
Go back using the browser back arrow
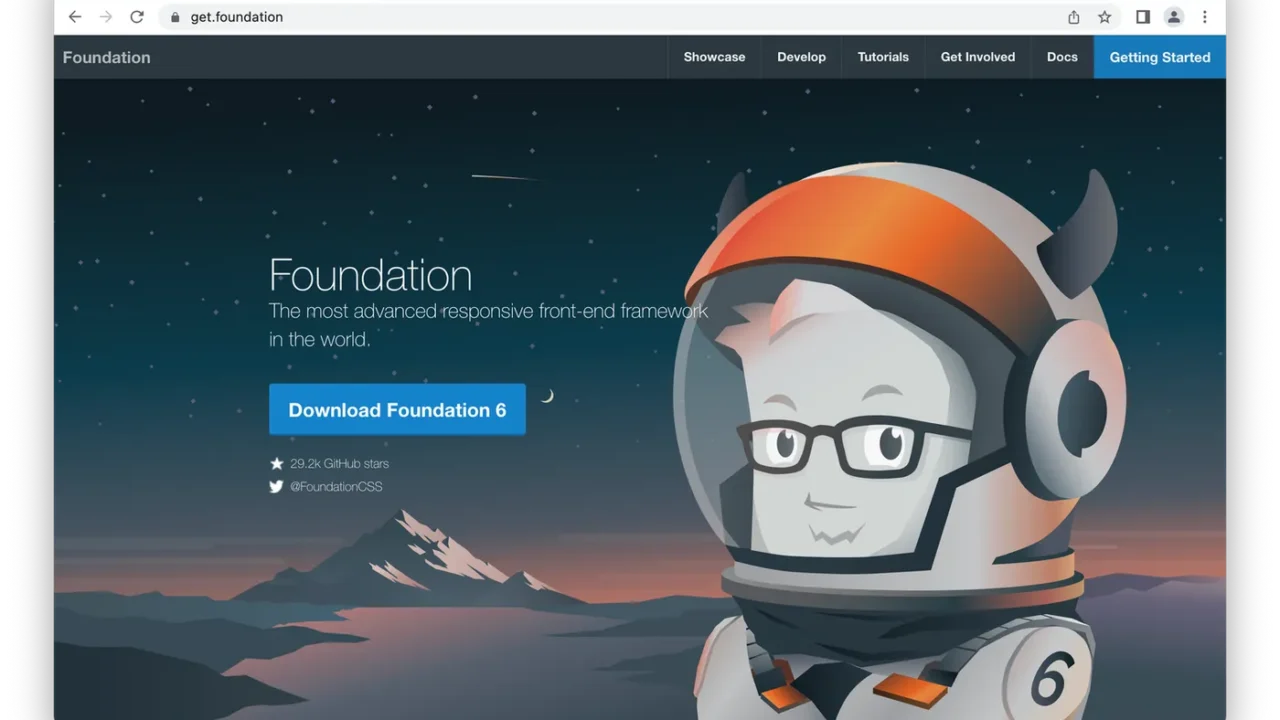[75, 17]
